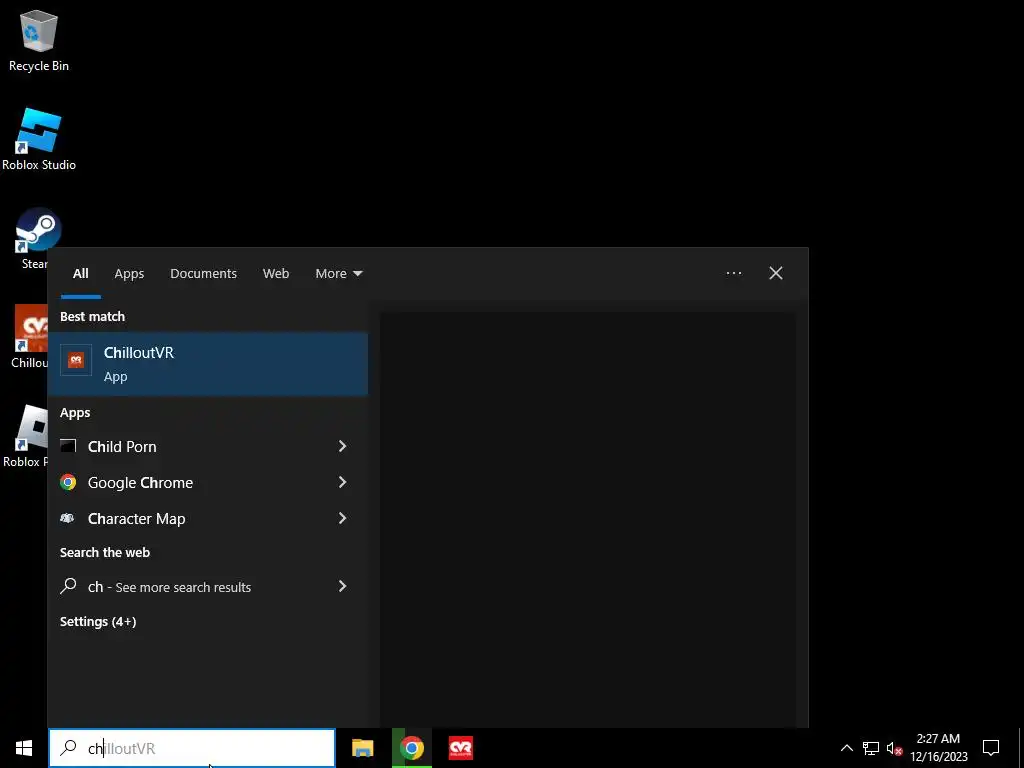Switch to the Apps search tab

click(x=129, y=274)
